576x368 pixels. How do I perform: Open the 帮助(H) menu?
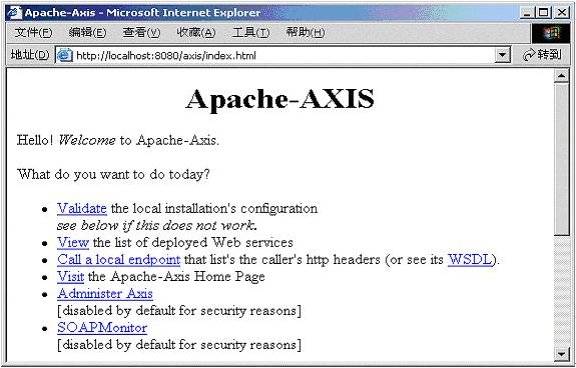coord(305,33)
